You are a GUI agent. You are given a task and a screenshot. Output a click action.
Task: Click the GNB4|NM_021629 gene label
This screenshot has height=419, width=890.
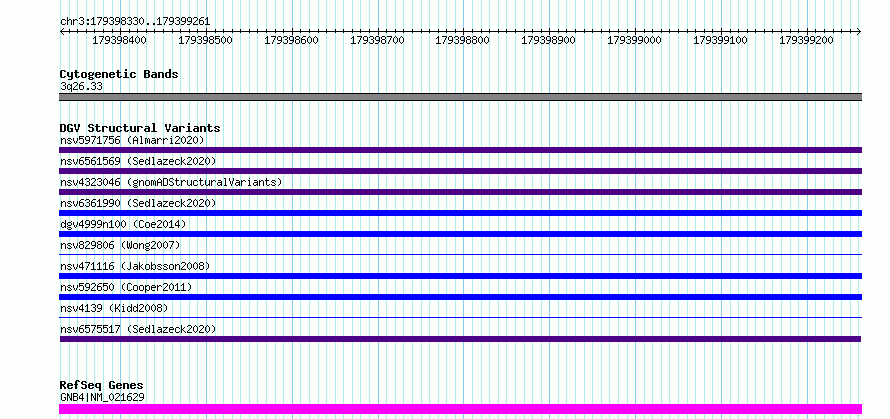tap(102, 397)
